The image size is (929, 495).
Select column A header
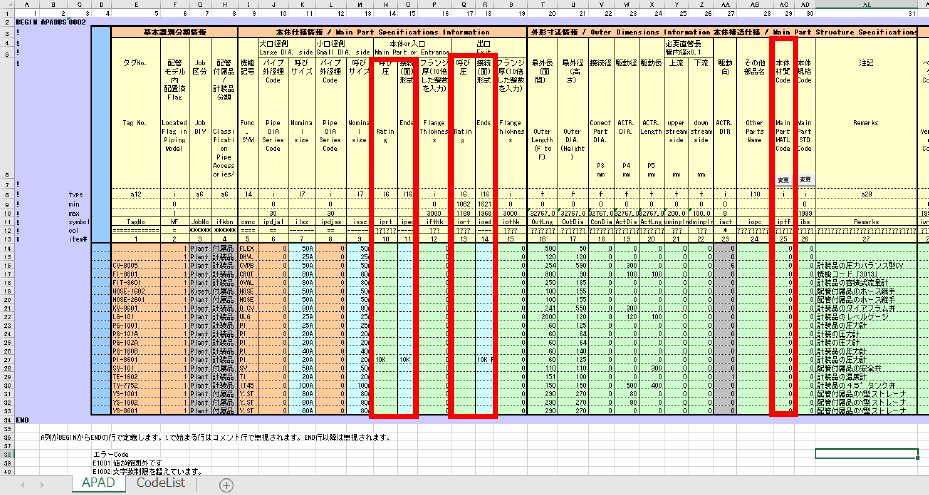pos(26,4)
